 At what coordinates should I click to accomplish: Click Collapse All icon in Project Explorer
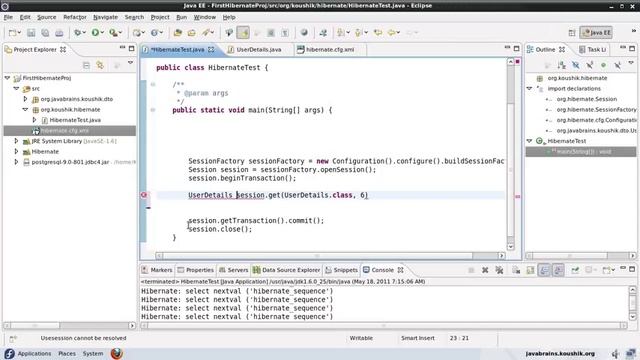(86, 65)
